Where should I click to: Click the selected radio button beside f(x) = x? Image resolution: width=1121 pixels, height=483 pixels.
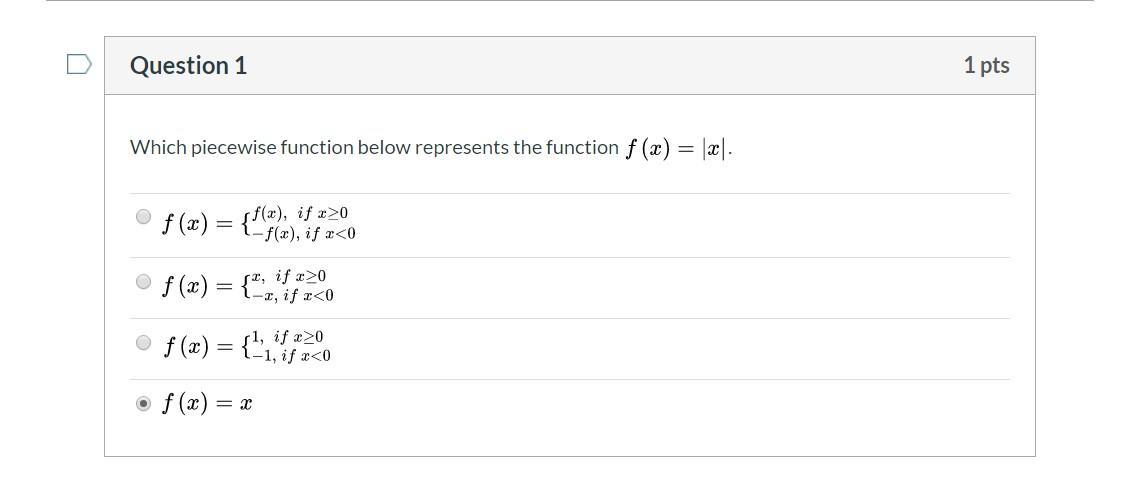click(x=143, y=403)
